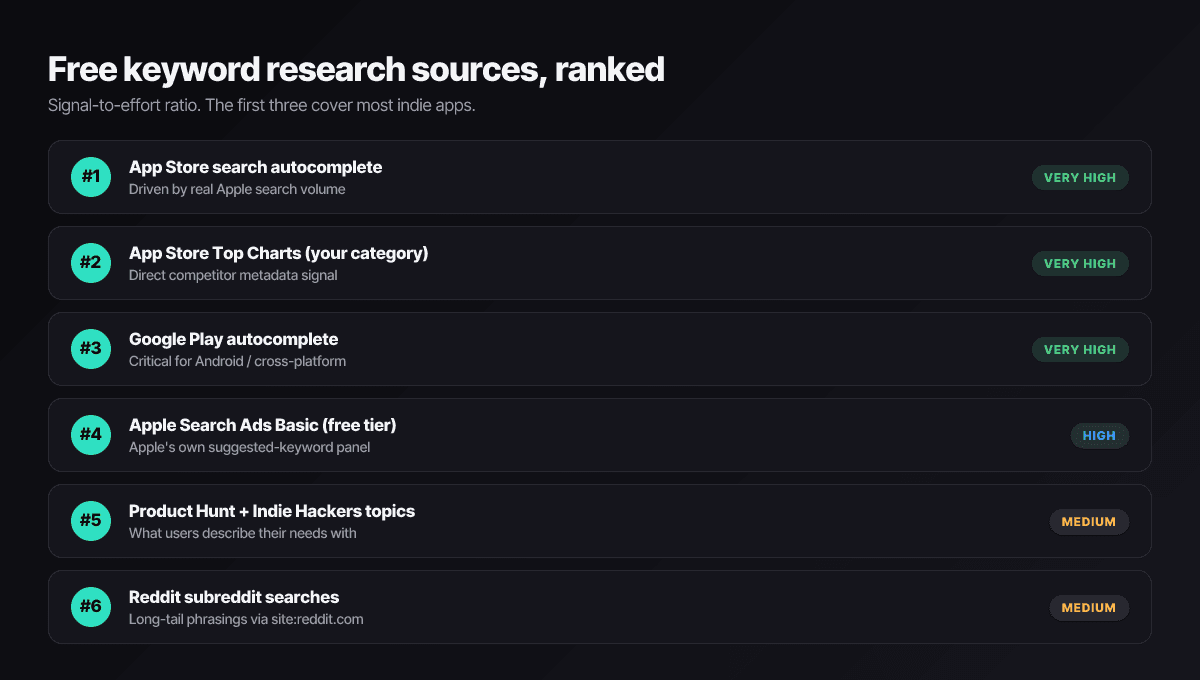Click 'Long-tail phrasings via site:reddit.com' text

(246, 619)
